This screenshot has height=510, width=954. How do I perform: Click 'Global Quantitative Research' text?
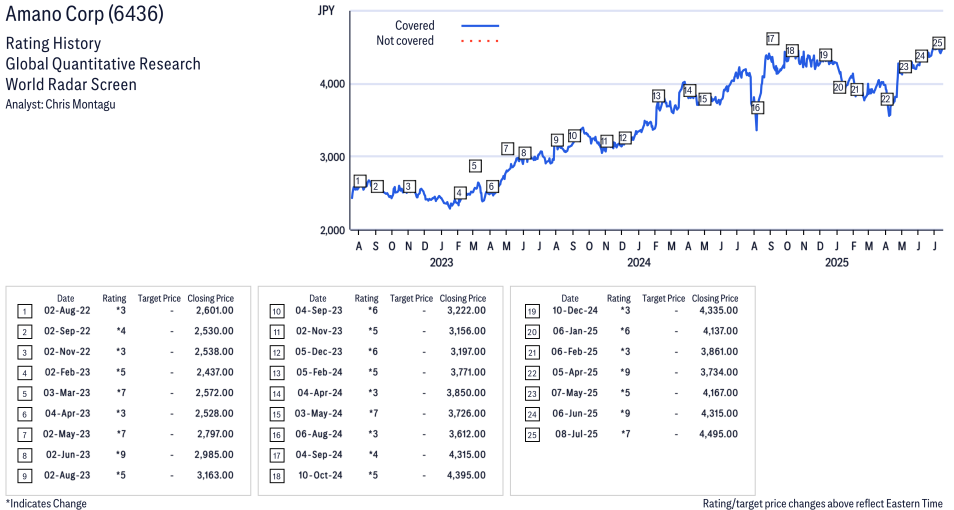(x=103, y=64)
